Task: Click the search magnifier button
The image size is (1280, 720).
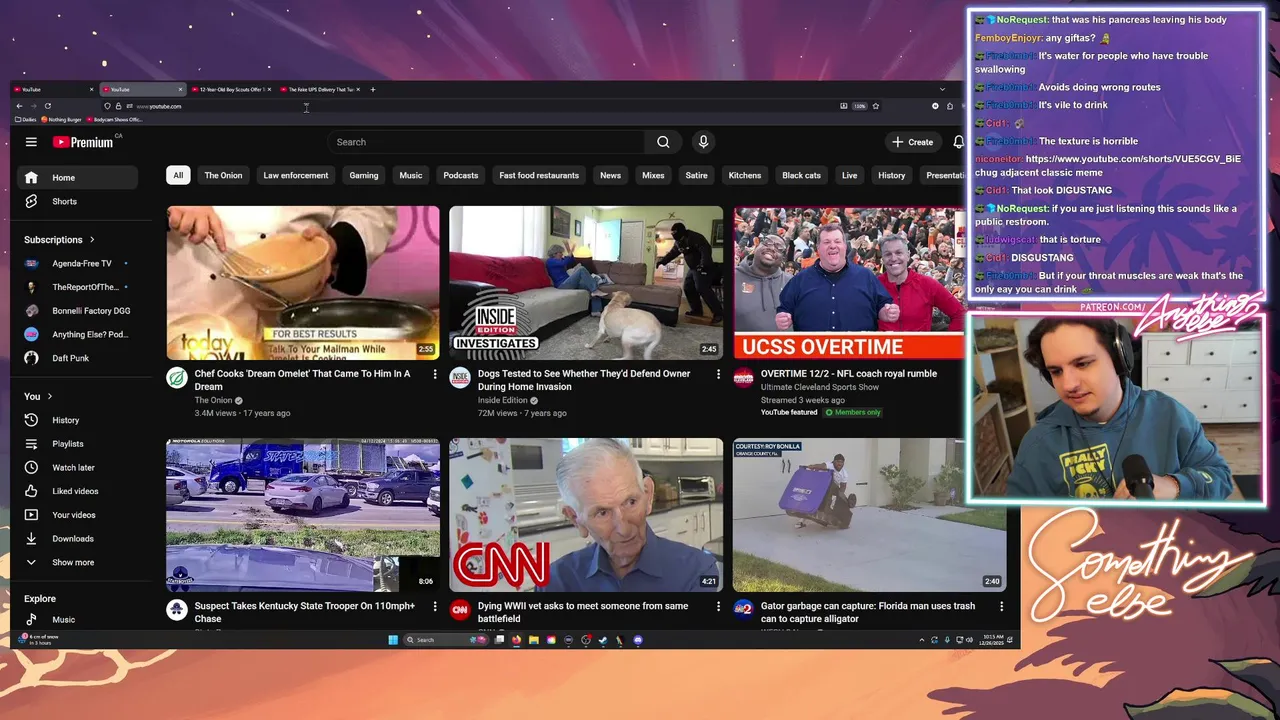Action: 663,142
